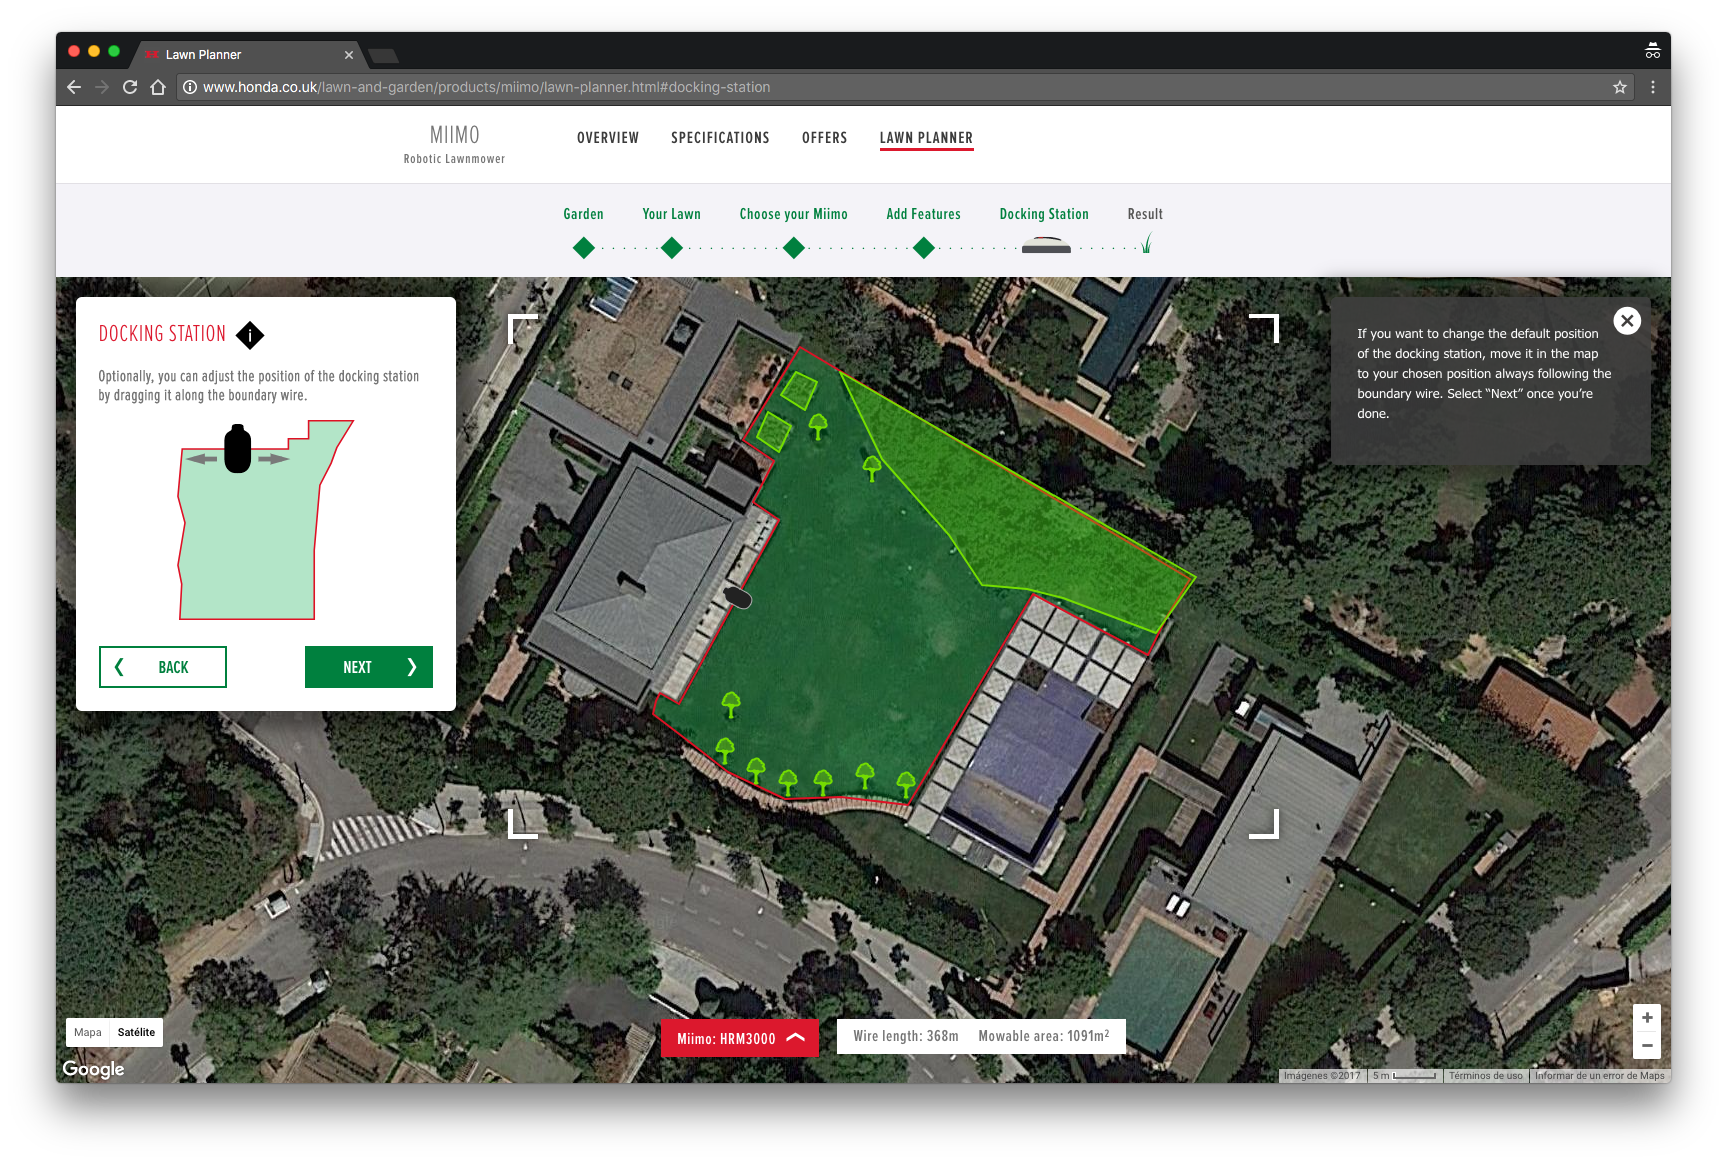Open the Overview tab
This screenshot has height=1163, width=1727.
click(607, 138)
